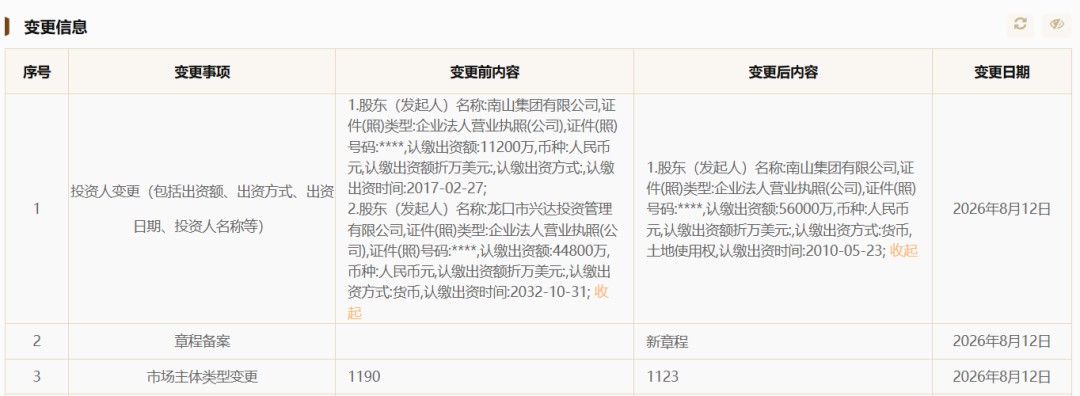Screen dimensions: 1080x396
Task: Click the 新章程 cell
Action: [667, 341]
